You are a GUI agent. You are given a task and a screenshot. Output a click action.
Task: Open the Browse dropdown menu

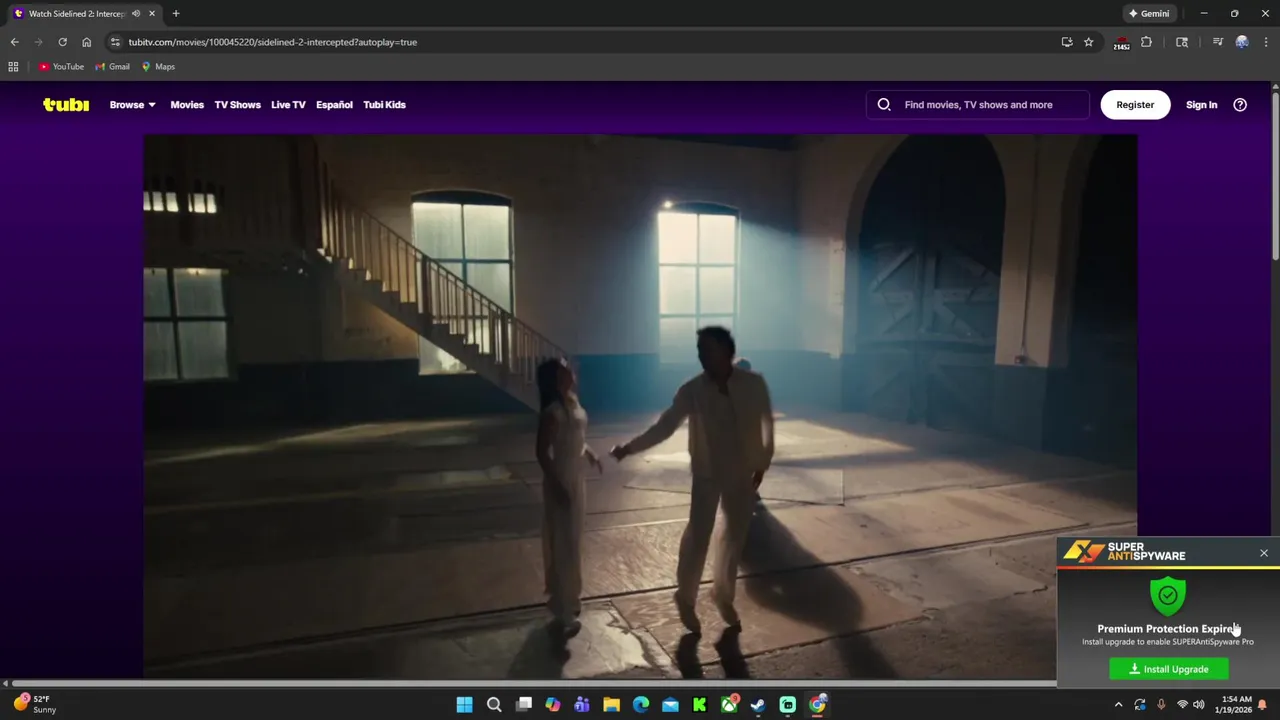(132, 105)
